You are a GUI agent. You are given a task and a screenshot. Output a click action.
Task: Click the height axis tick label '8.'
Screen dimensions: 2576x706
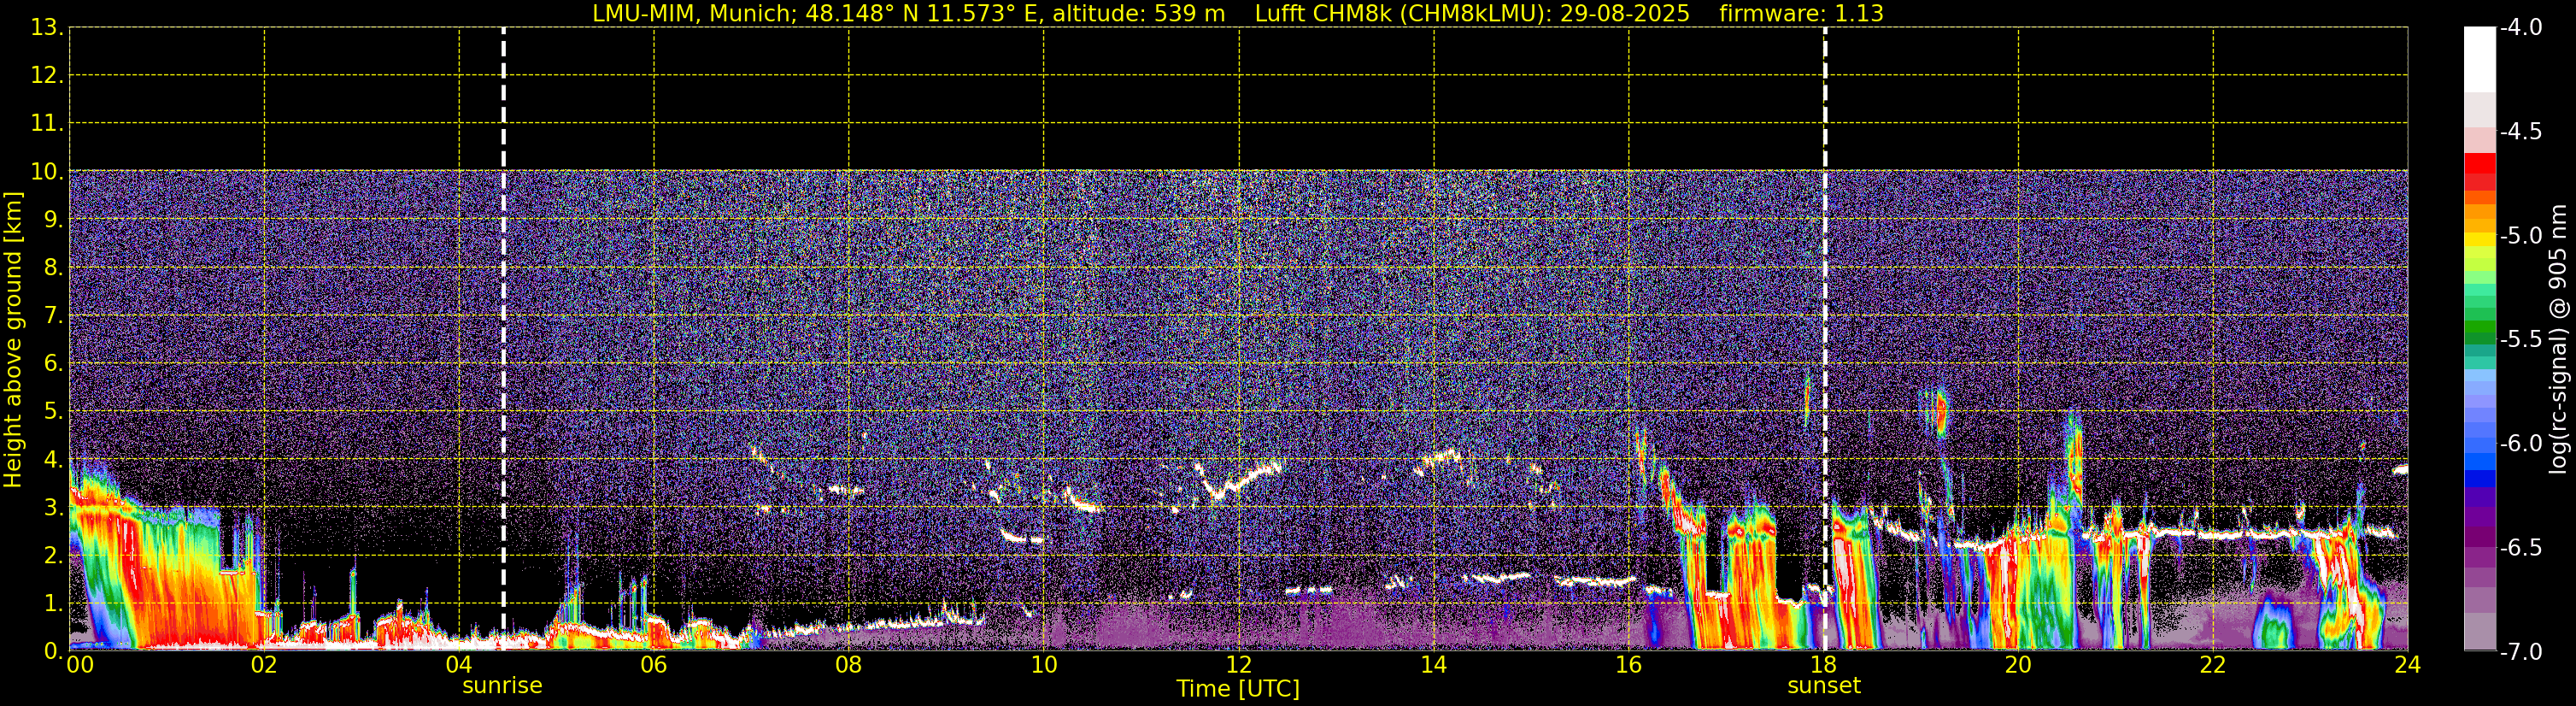(x=54, y=267)
